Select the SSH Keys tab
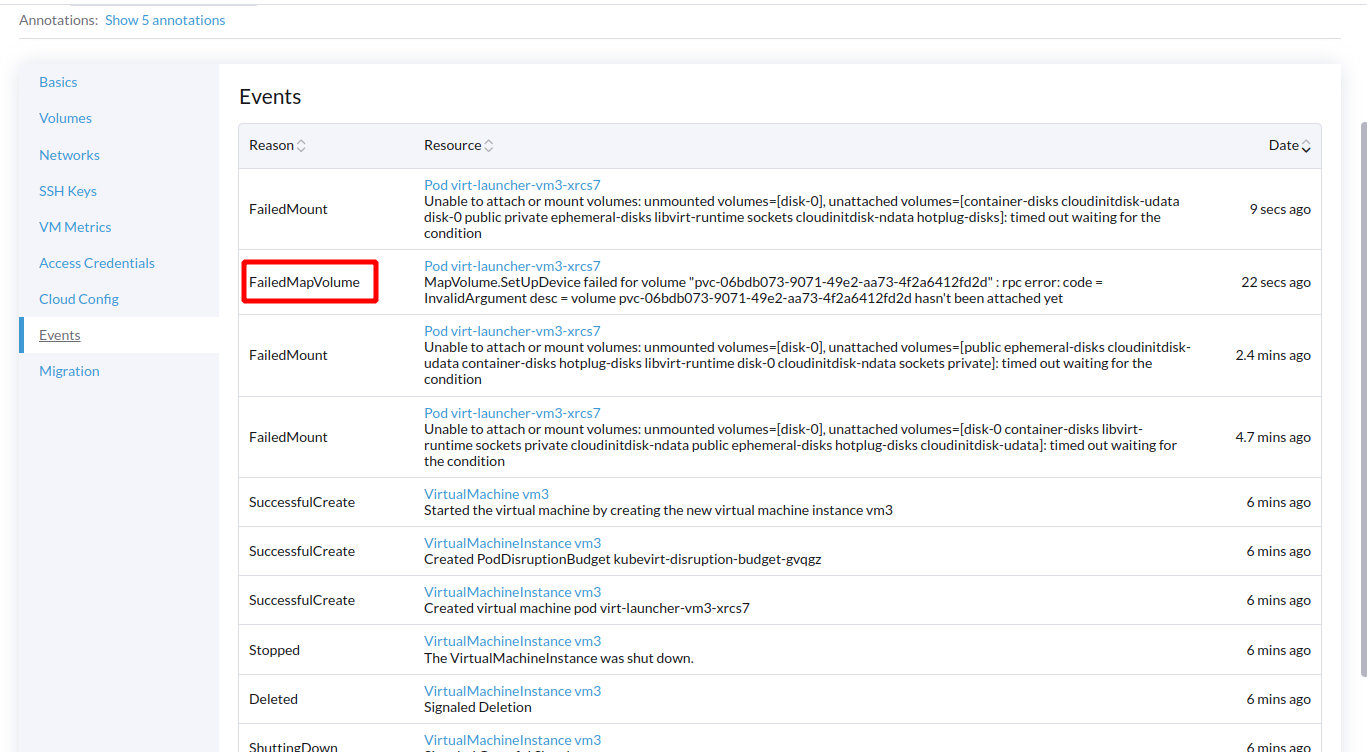The width and height of the screenshot is (1367, 752). click(x=68, y=191)
